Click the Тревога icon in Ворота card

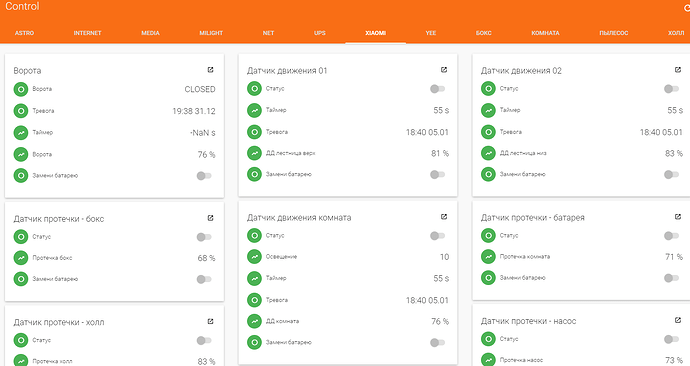click(x=21, y=111)
